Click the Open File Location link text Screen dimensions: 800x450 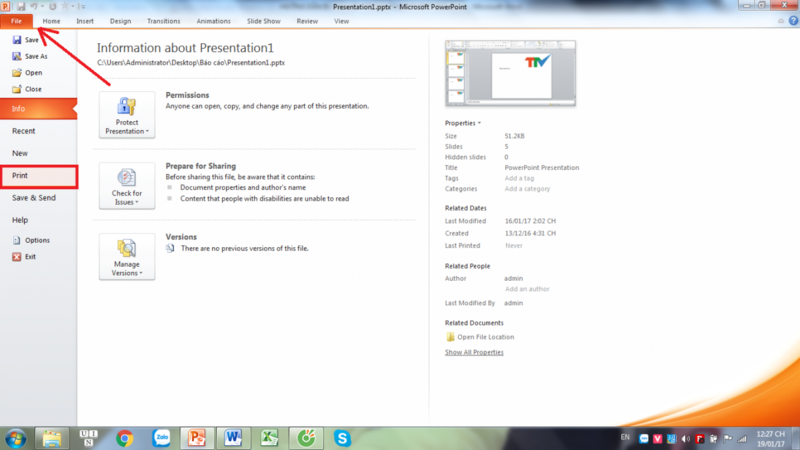coord(486,337)
